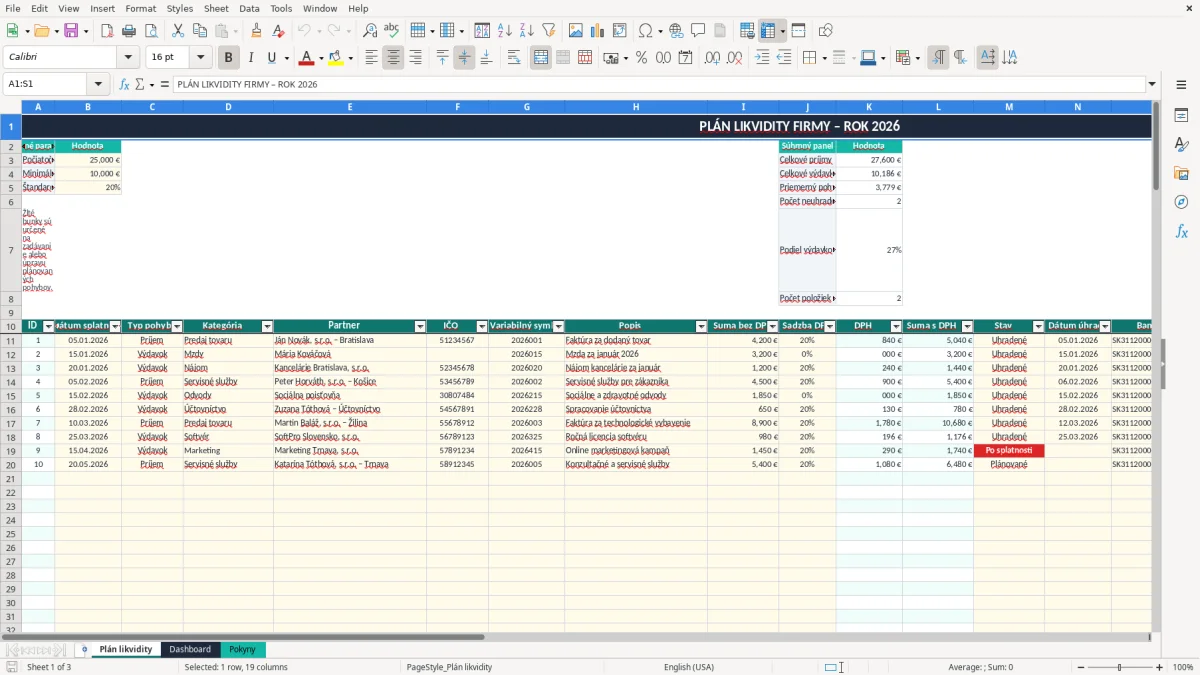Viewport: 1200px width, 675px height.
Task: Click the formula input line
Action: pos(660,84)
